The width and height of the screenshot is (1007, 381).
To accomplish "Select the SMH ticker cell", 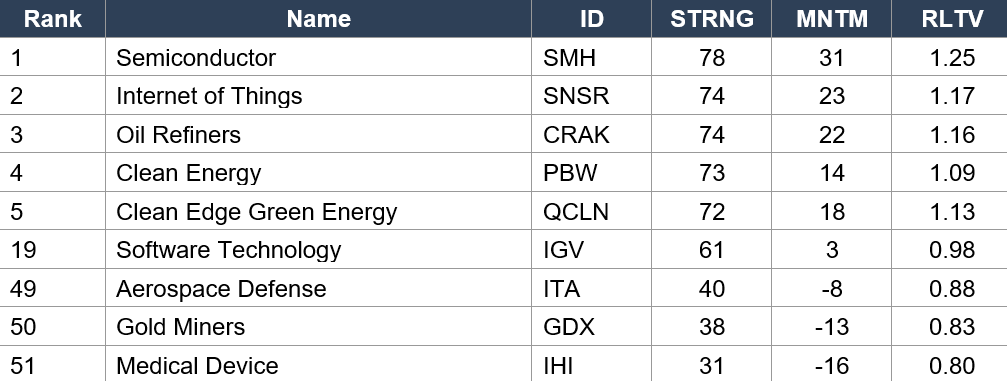I will point(591,57).
